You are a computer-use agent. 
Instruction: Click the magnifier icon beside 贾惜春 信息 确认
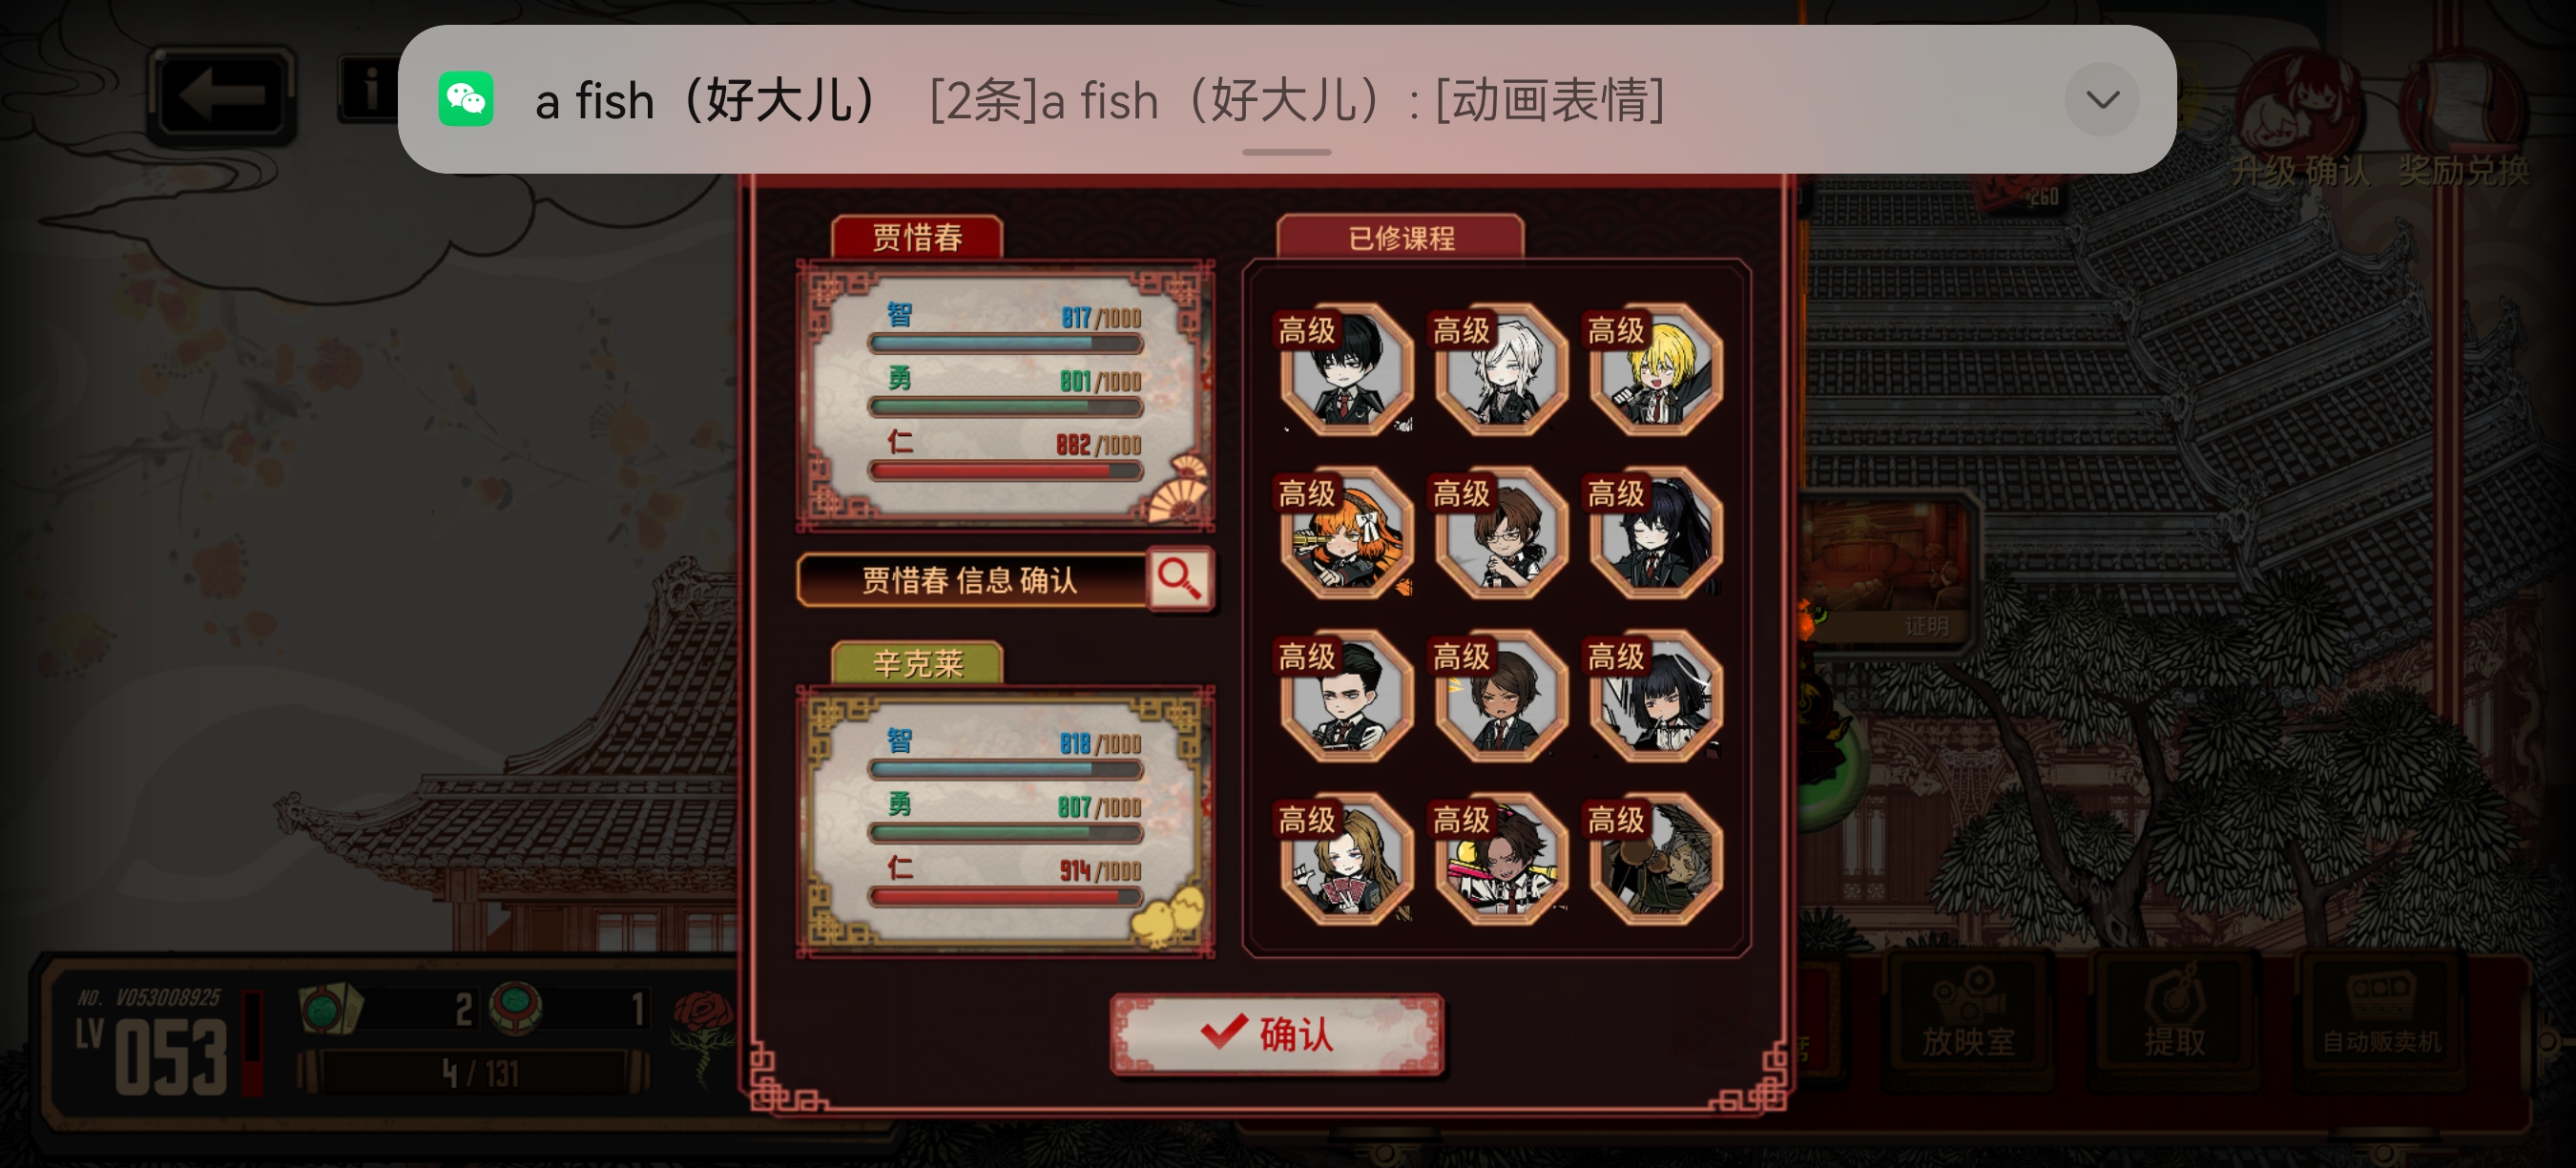click(1180, 578)
